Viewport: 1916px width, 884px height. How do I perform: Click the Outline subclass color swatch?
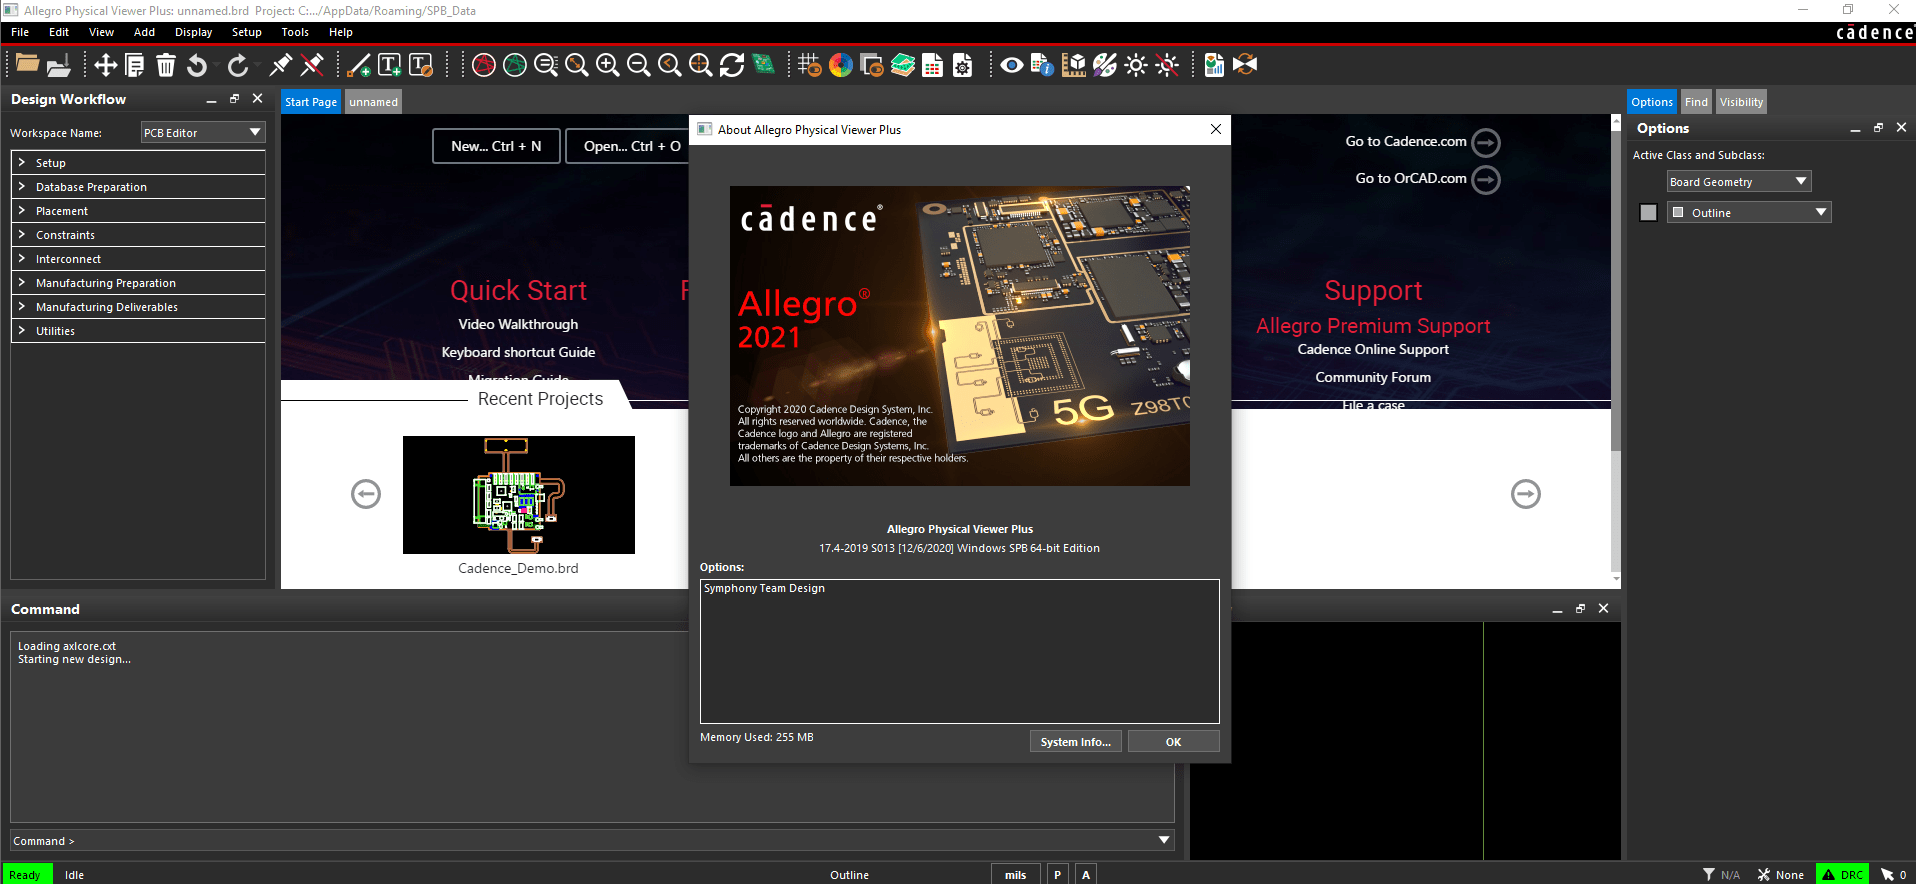[1648, 212]
